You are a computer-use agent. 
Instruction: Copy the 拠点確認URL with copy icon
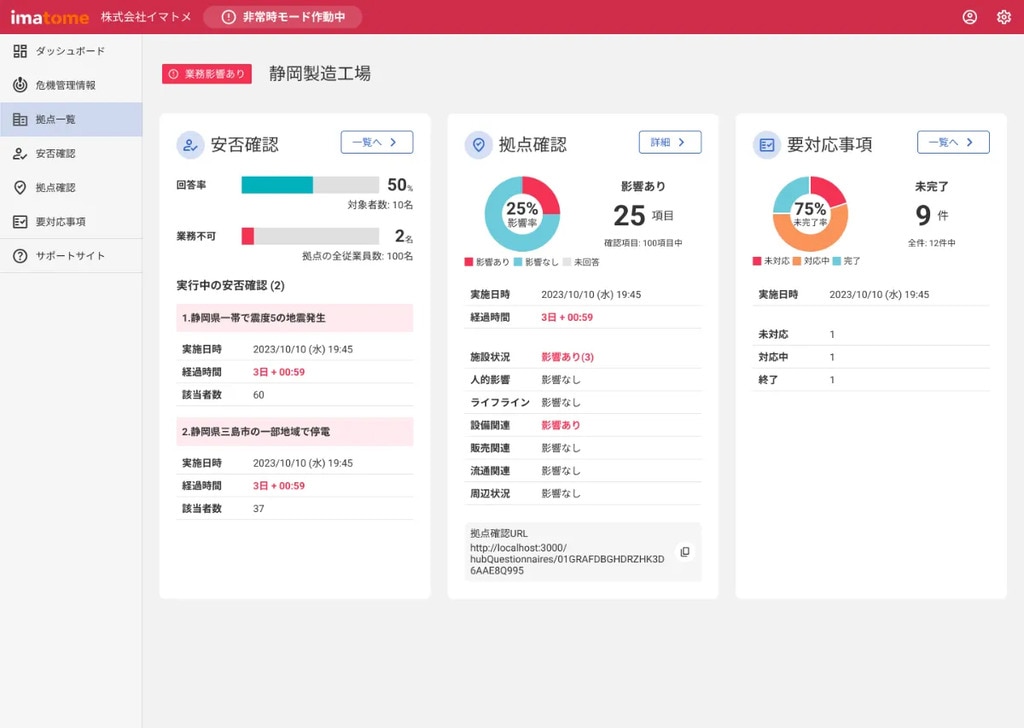(x=685, y=552)
